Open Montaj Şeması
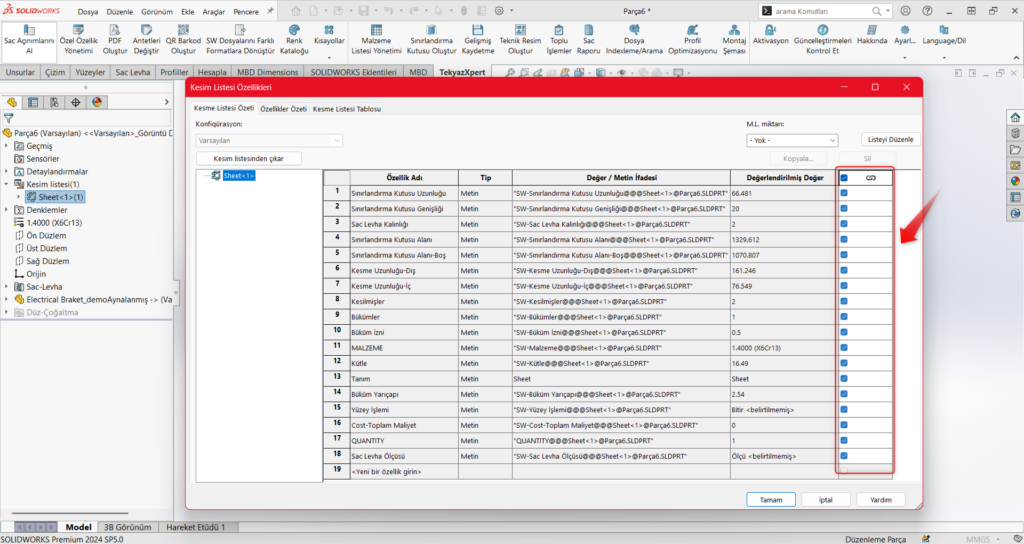This screenshot has height=544, width=1024. [734, 40]
